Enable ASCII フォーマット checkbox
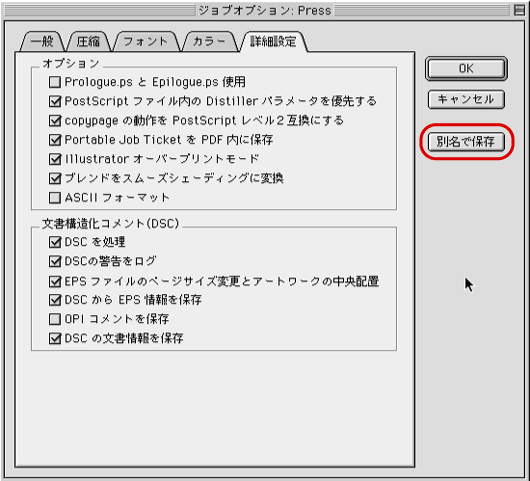Image resolution: width=530 pixels, height=481 pixels. click(55, 197)
